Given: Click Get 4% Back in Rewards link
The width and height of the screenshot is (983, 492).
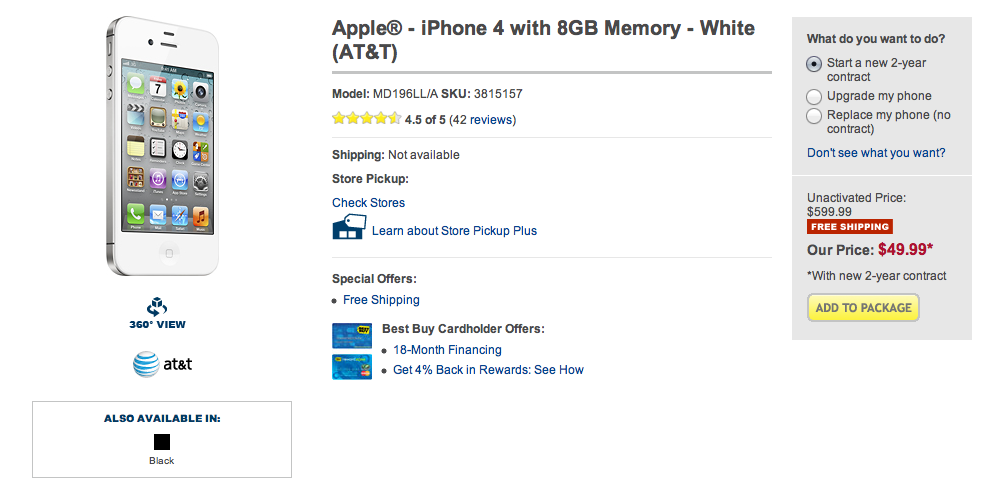Looking at the screenshot, I should [x=488, y=370].
